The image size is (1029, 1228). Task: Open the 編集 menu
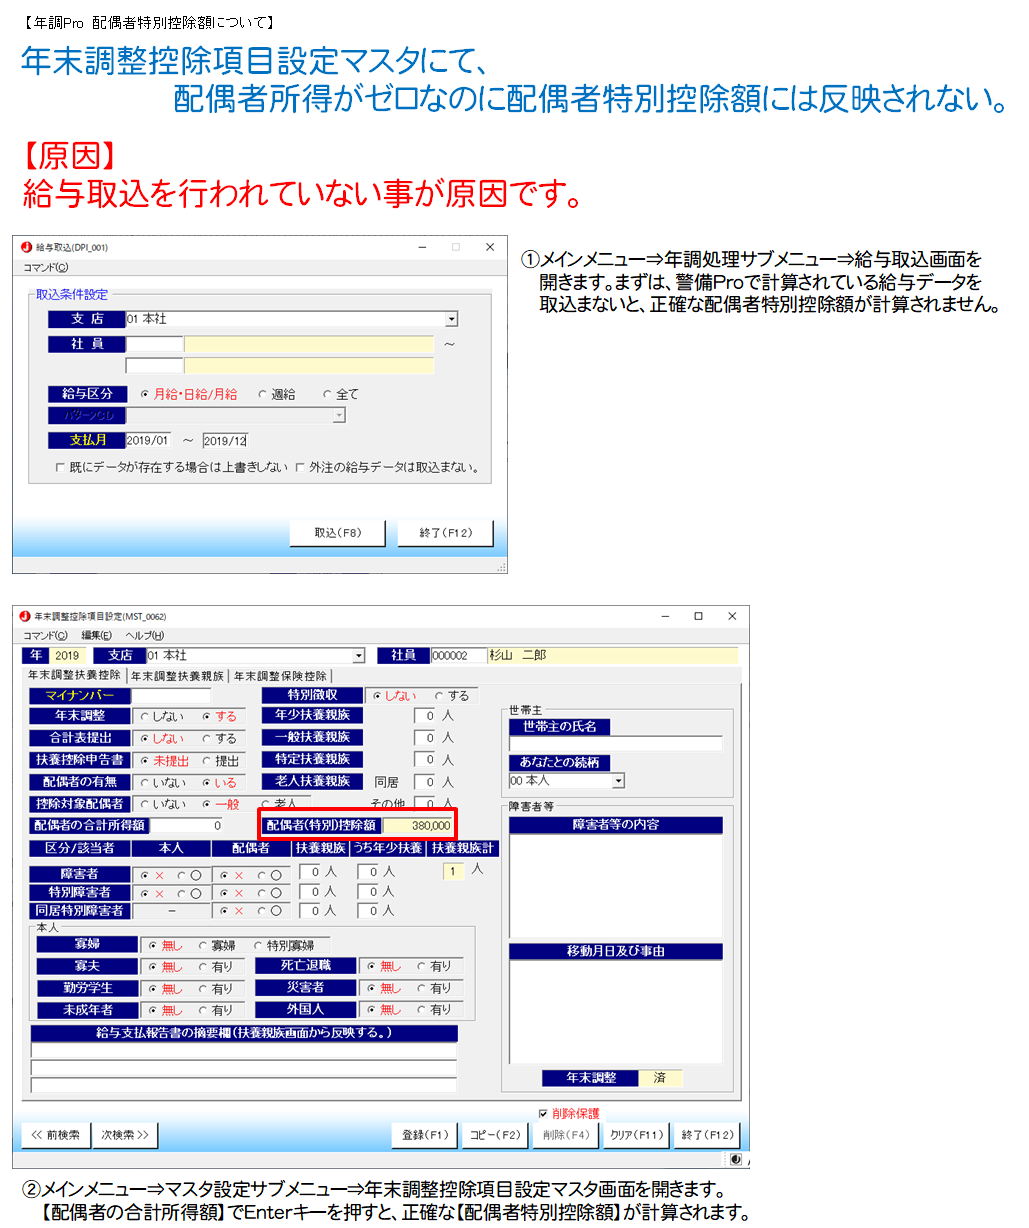pyautogui.click(x=96, y=636)
